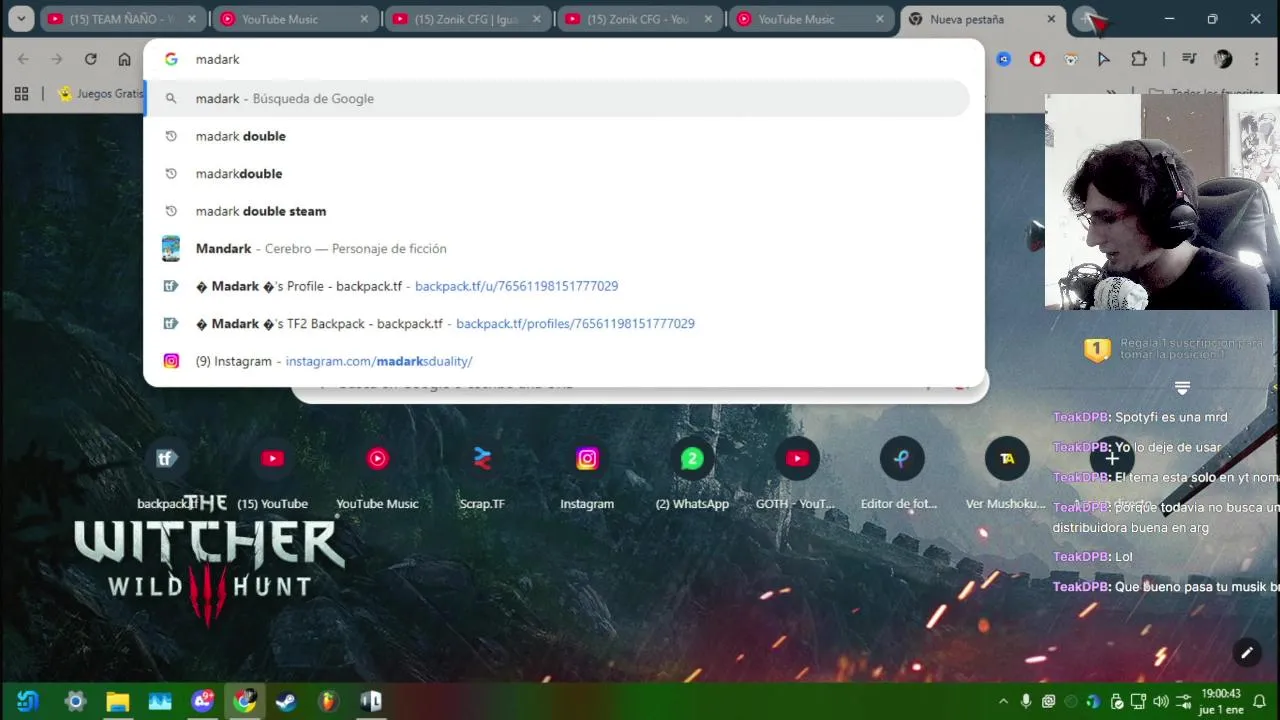Click the blue circular extension icon
Image resolution: width=1280 pixels, height=720 pixels.
click(x=1003, y=59)
